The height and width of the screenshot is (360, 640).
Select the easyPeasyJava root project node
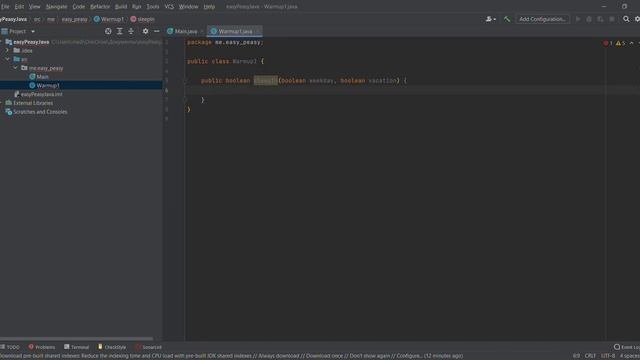pyautogui.click(x=31, y=42)
